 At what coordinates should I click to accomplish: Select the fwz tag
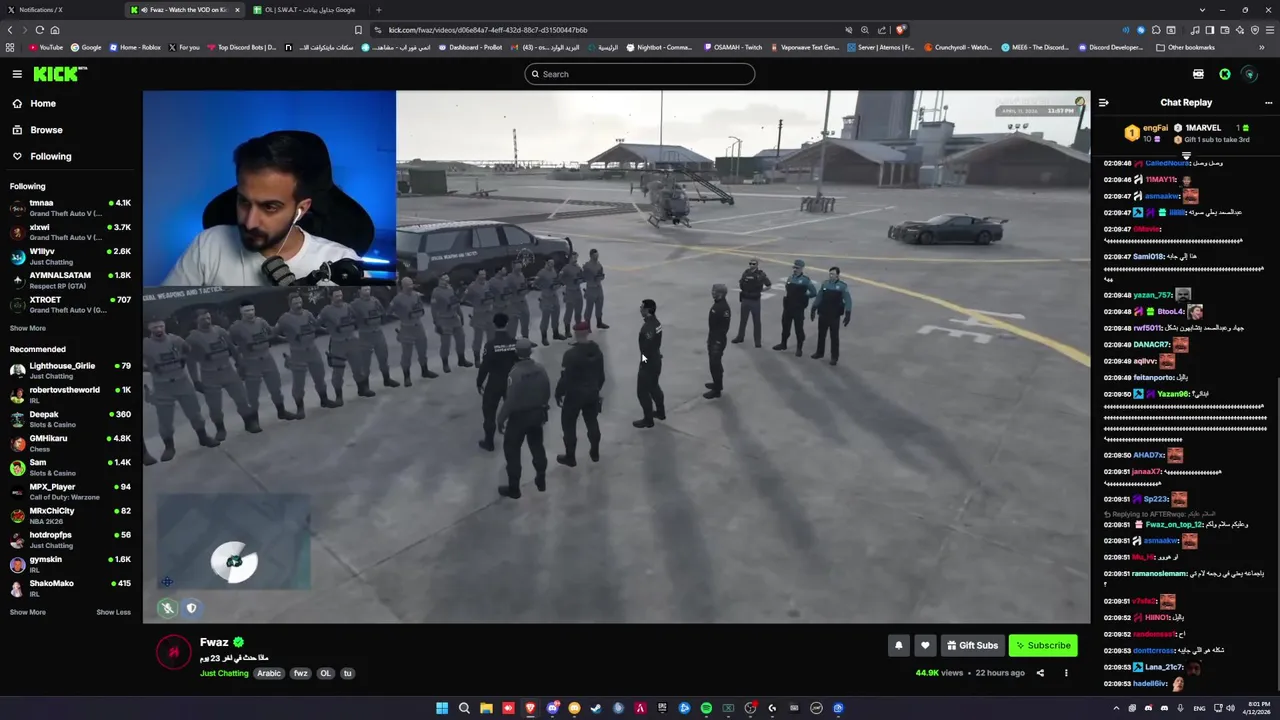pyautogui.click(x=300, y=673)
